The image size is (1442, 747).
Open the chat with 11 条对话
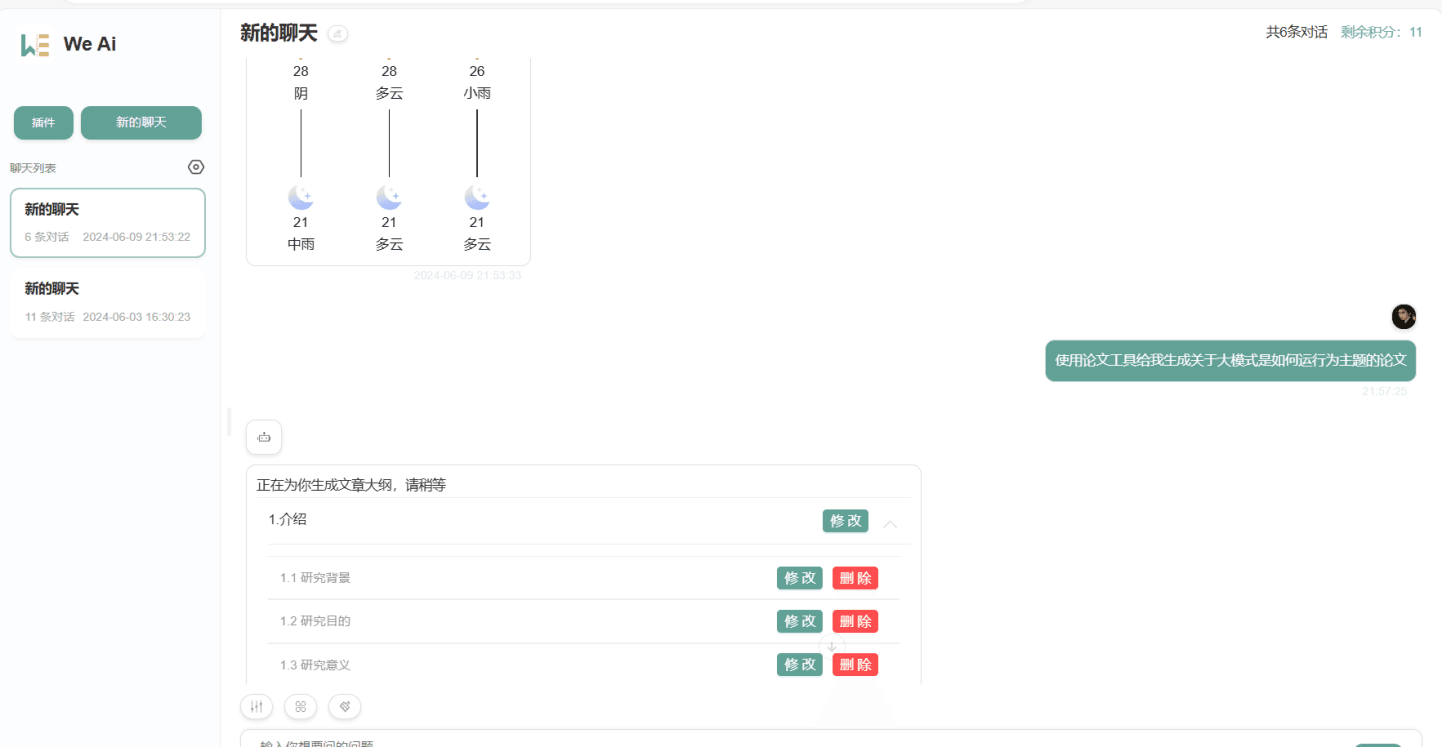108,302
